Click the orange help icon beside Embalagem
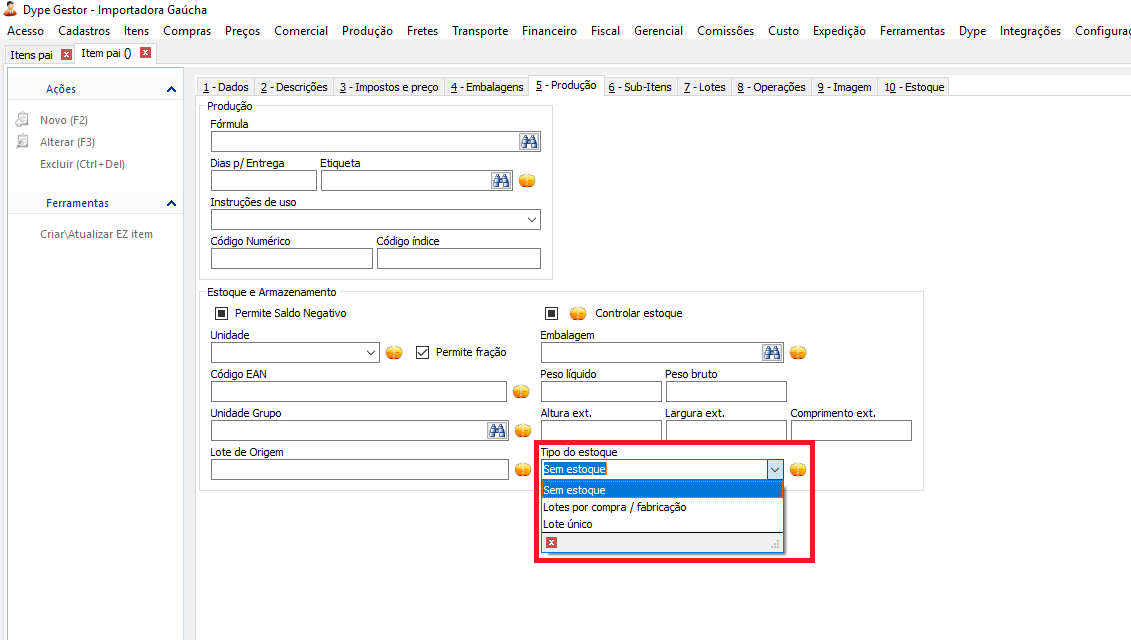Image resolution: width=1131 pixels, height=640 pixels. 798,352
